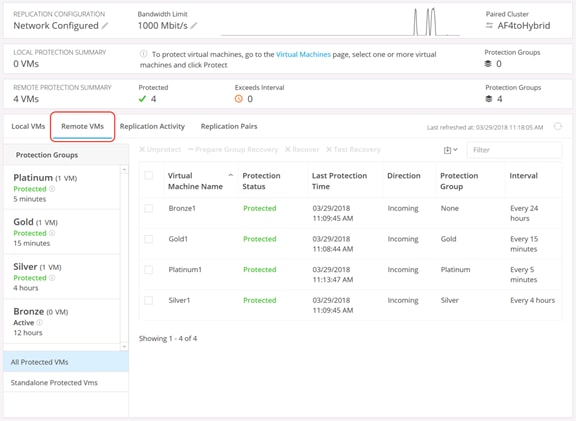576x421 pixels.
Task: Click 'Showing 1 - 4 of 4' text
Action: 168,338
